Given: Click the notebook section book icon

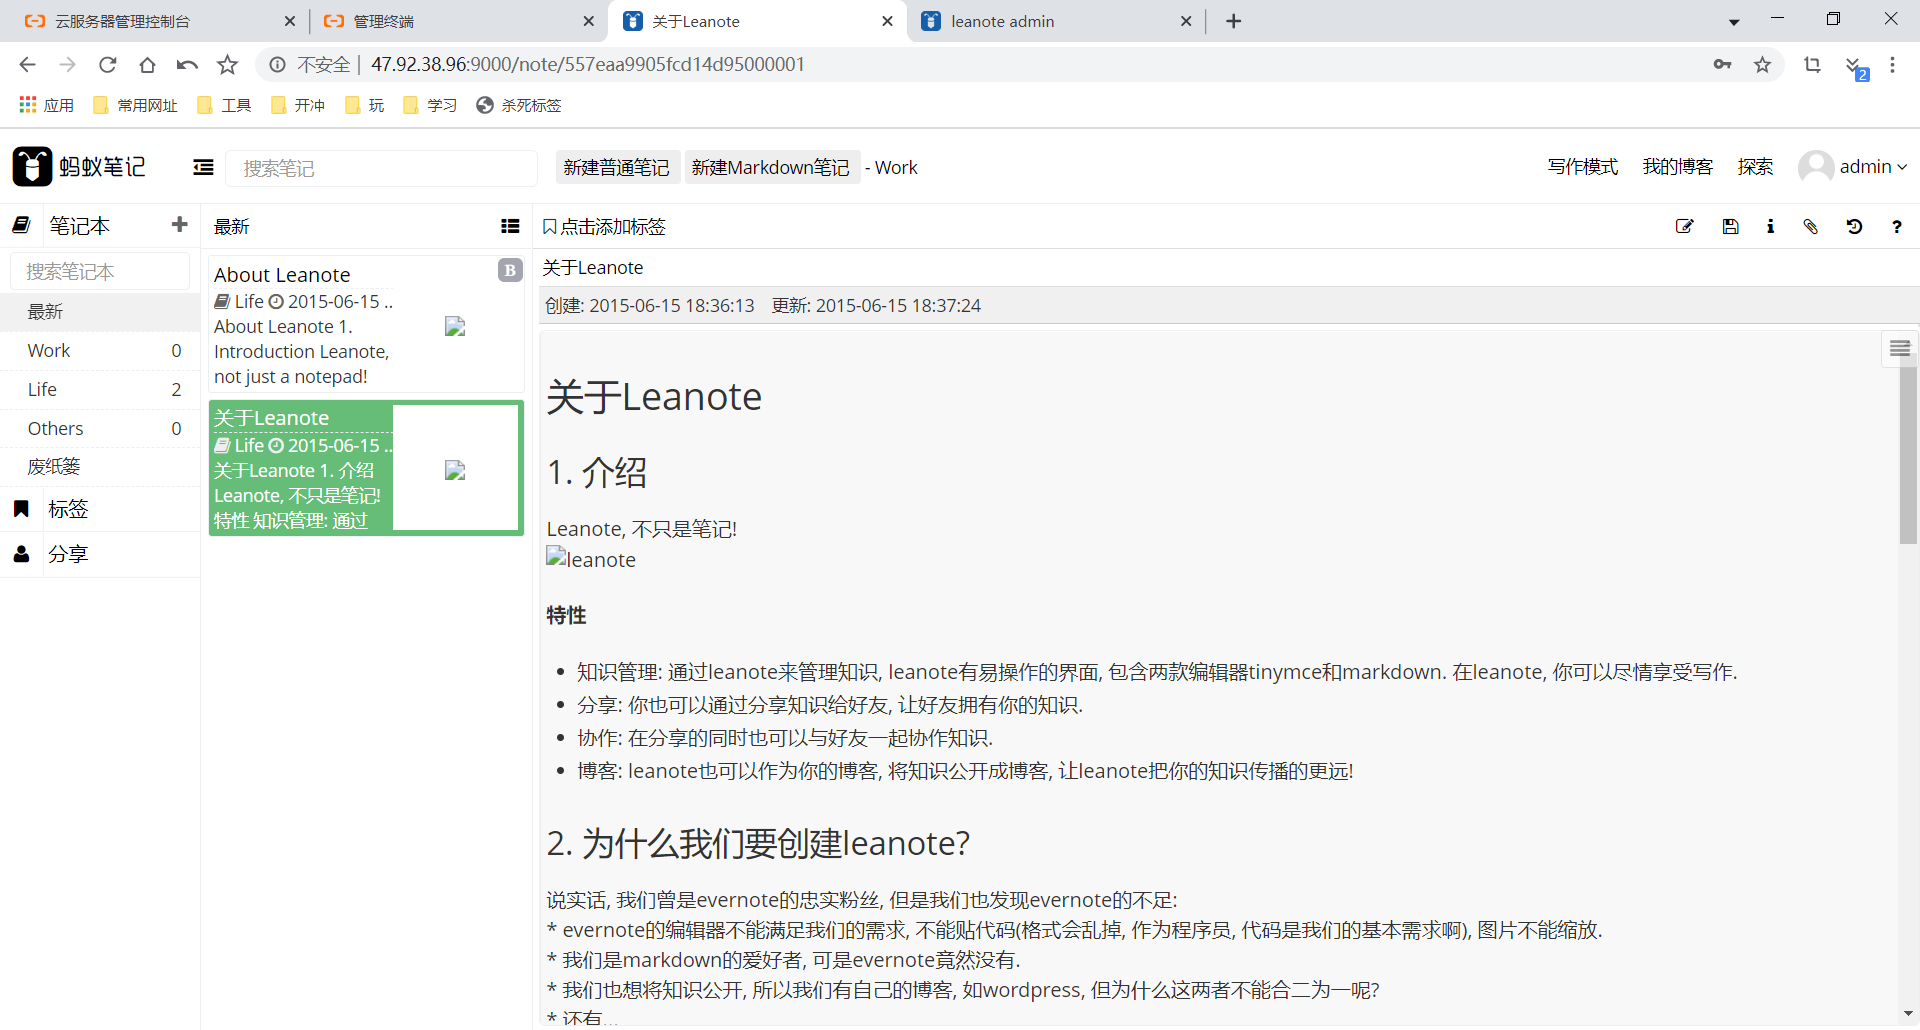Looking at the screenshot, I should coord(22,226).
